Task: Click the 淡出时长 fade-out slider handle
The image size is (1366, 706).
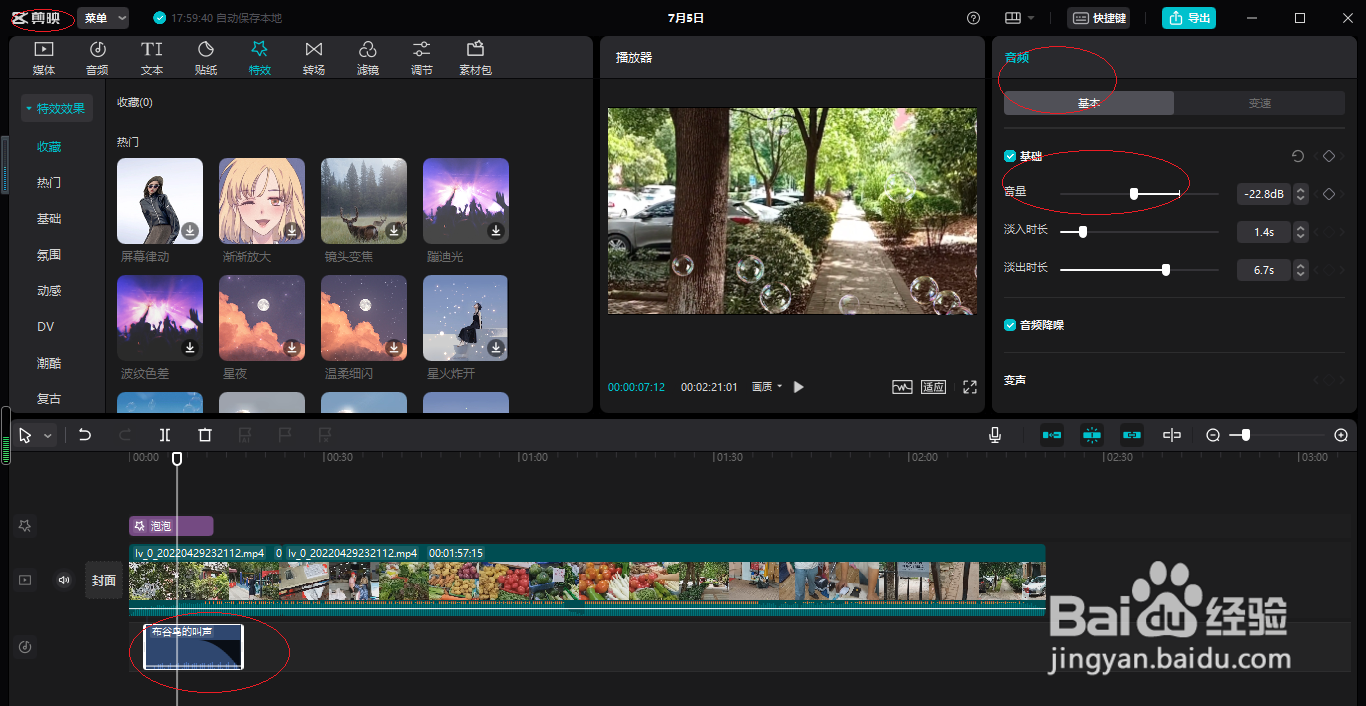Action: (1166, 270)
